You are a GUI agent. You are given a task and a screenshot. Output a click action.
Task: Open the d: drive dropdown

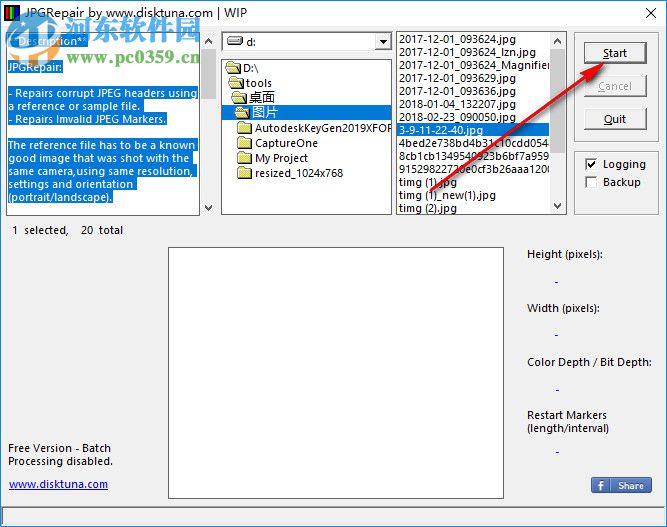pos(383,42)
